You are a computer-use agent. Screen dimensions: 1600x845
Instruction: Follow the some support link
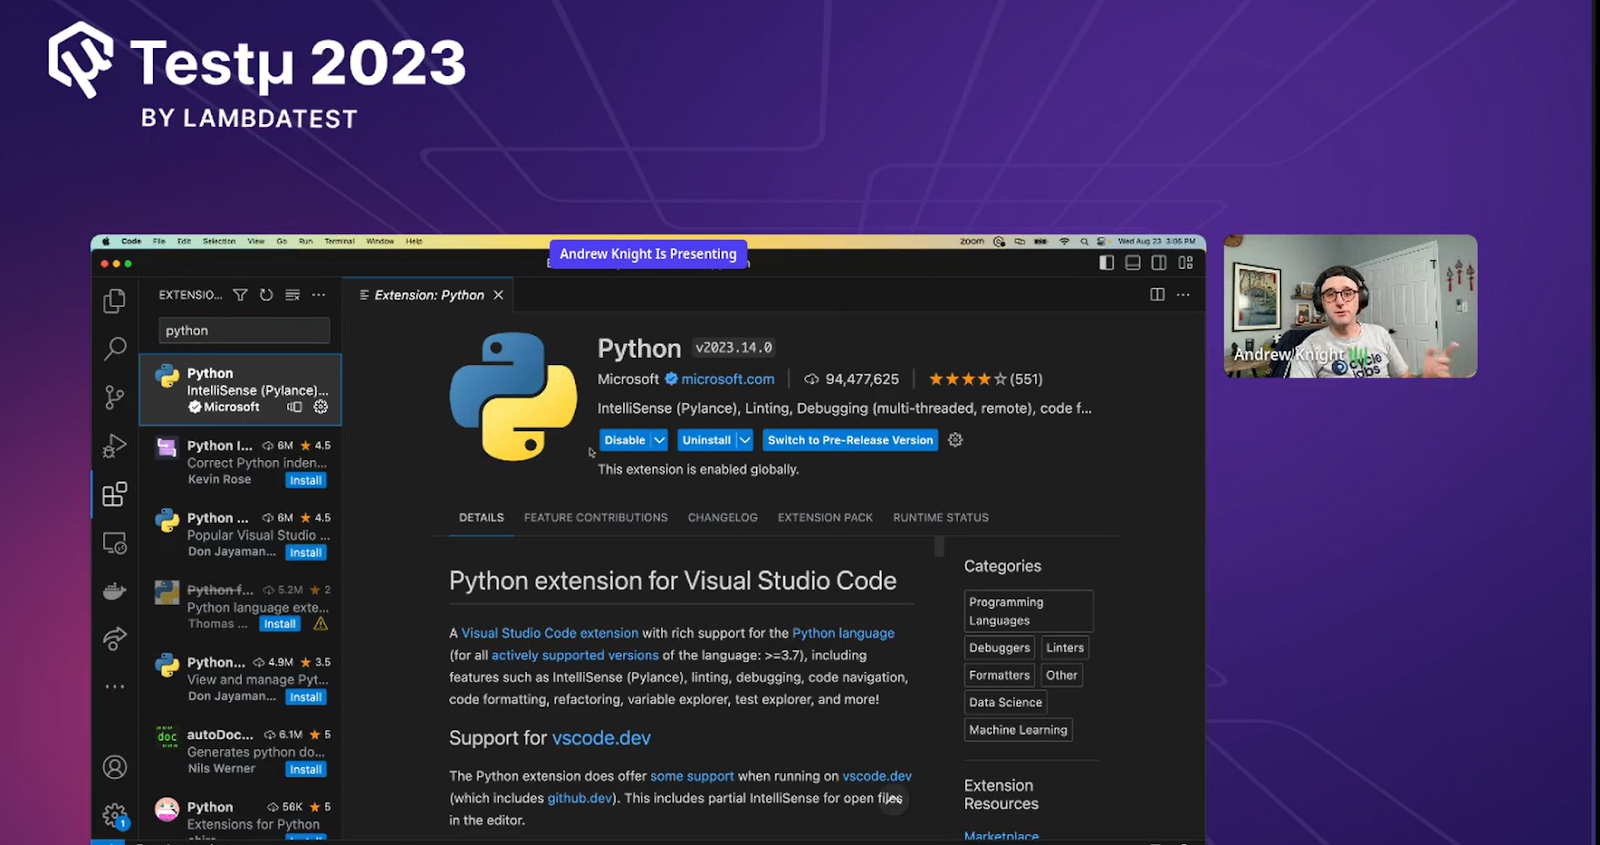pos(692,776)
